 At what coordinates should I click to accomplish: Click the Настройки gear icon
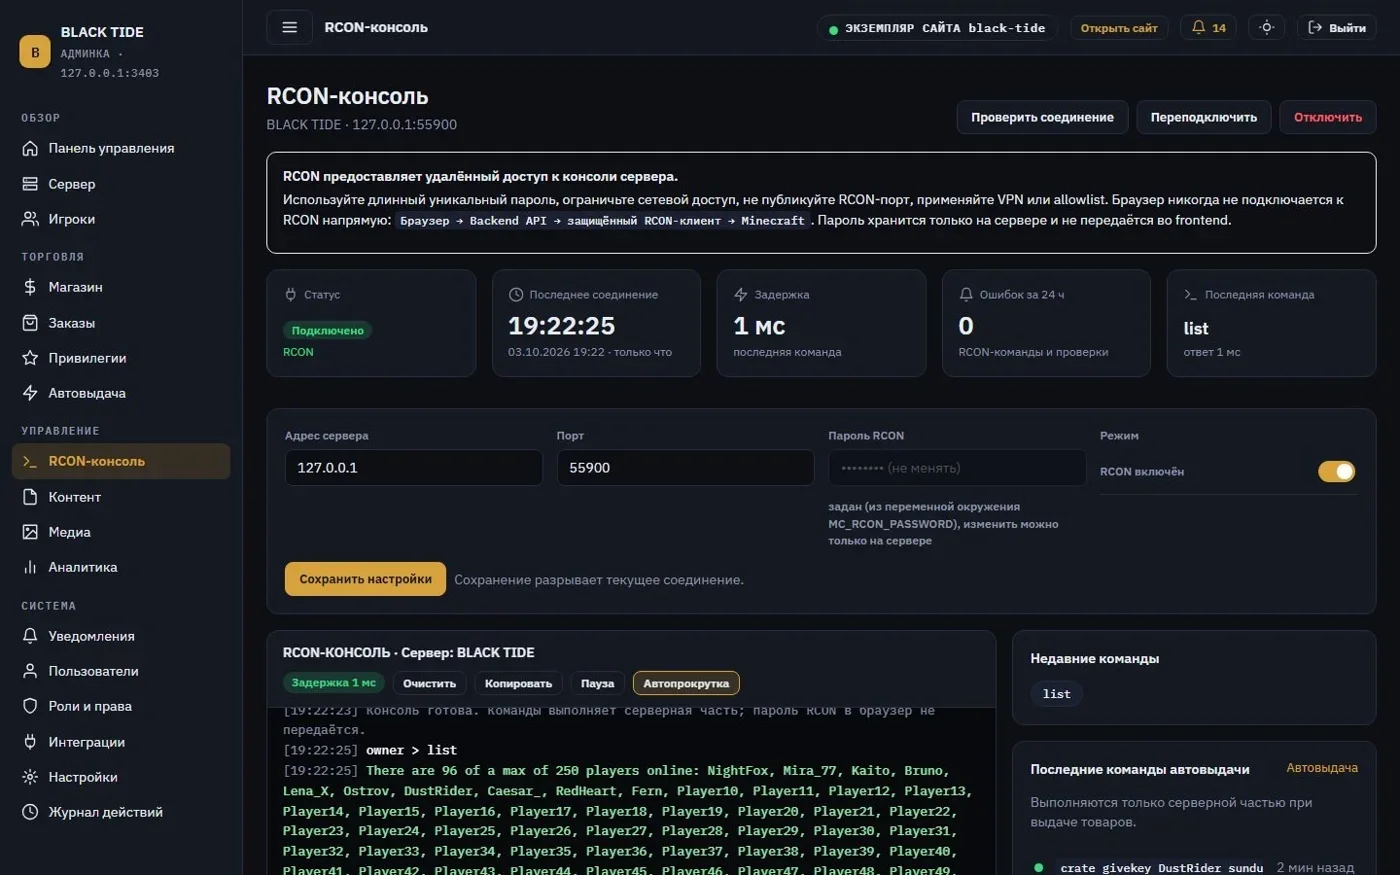tap(30, 777)
